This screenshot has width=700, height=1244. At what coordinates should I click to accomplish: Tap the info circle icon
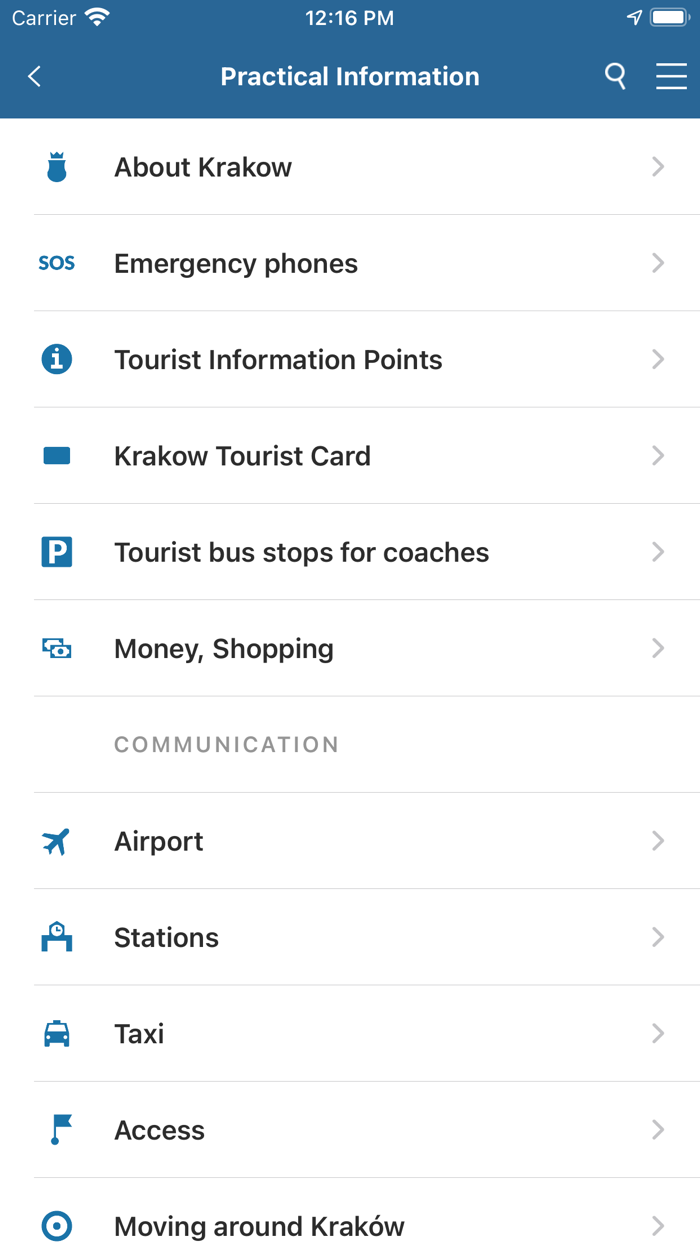(57, 360)
